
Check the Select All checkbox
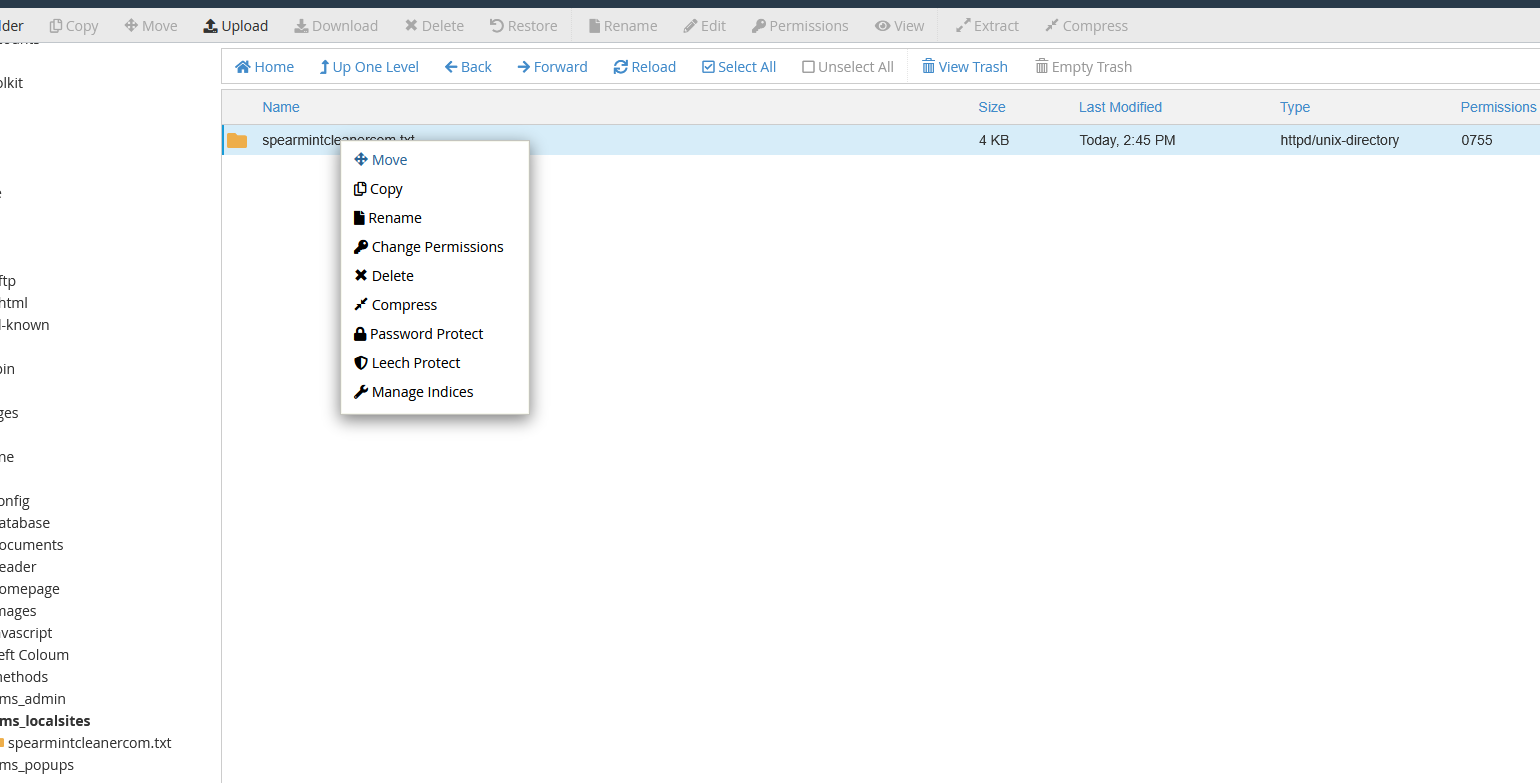click(x=709, y=67)
